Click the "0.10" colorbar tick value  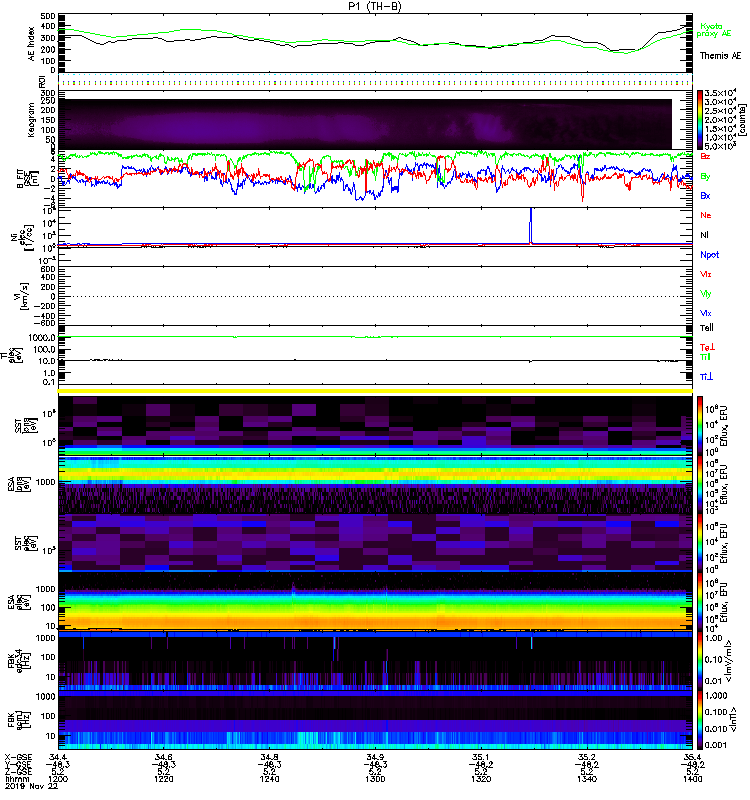point(713,660)
